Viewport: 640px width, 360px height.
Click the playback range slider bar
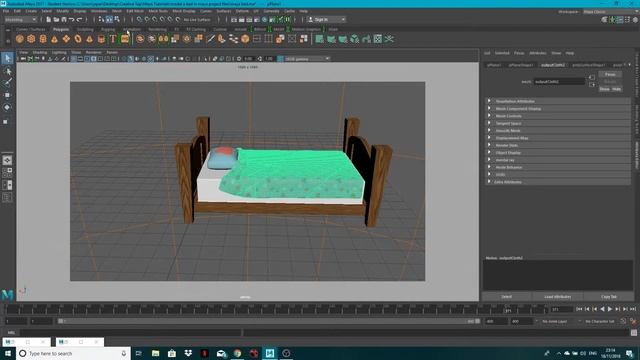tap(269, 321)
